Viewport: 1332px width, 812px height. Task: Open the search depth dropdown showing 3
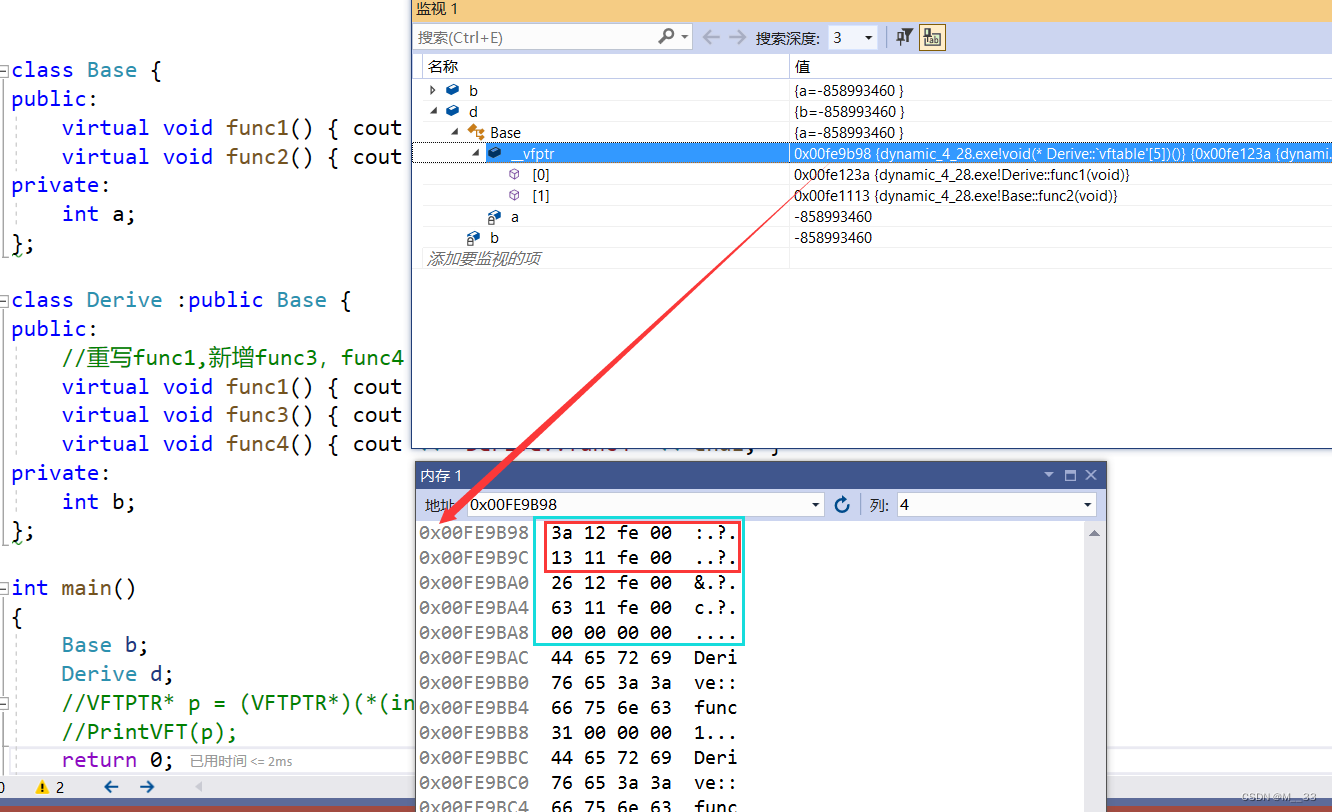coord(868,38)
